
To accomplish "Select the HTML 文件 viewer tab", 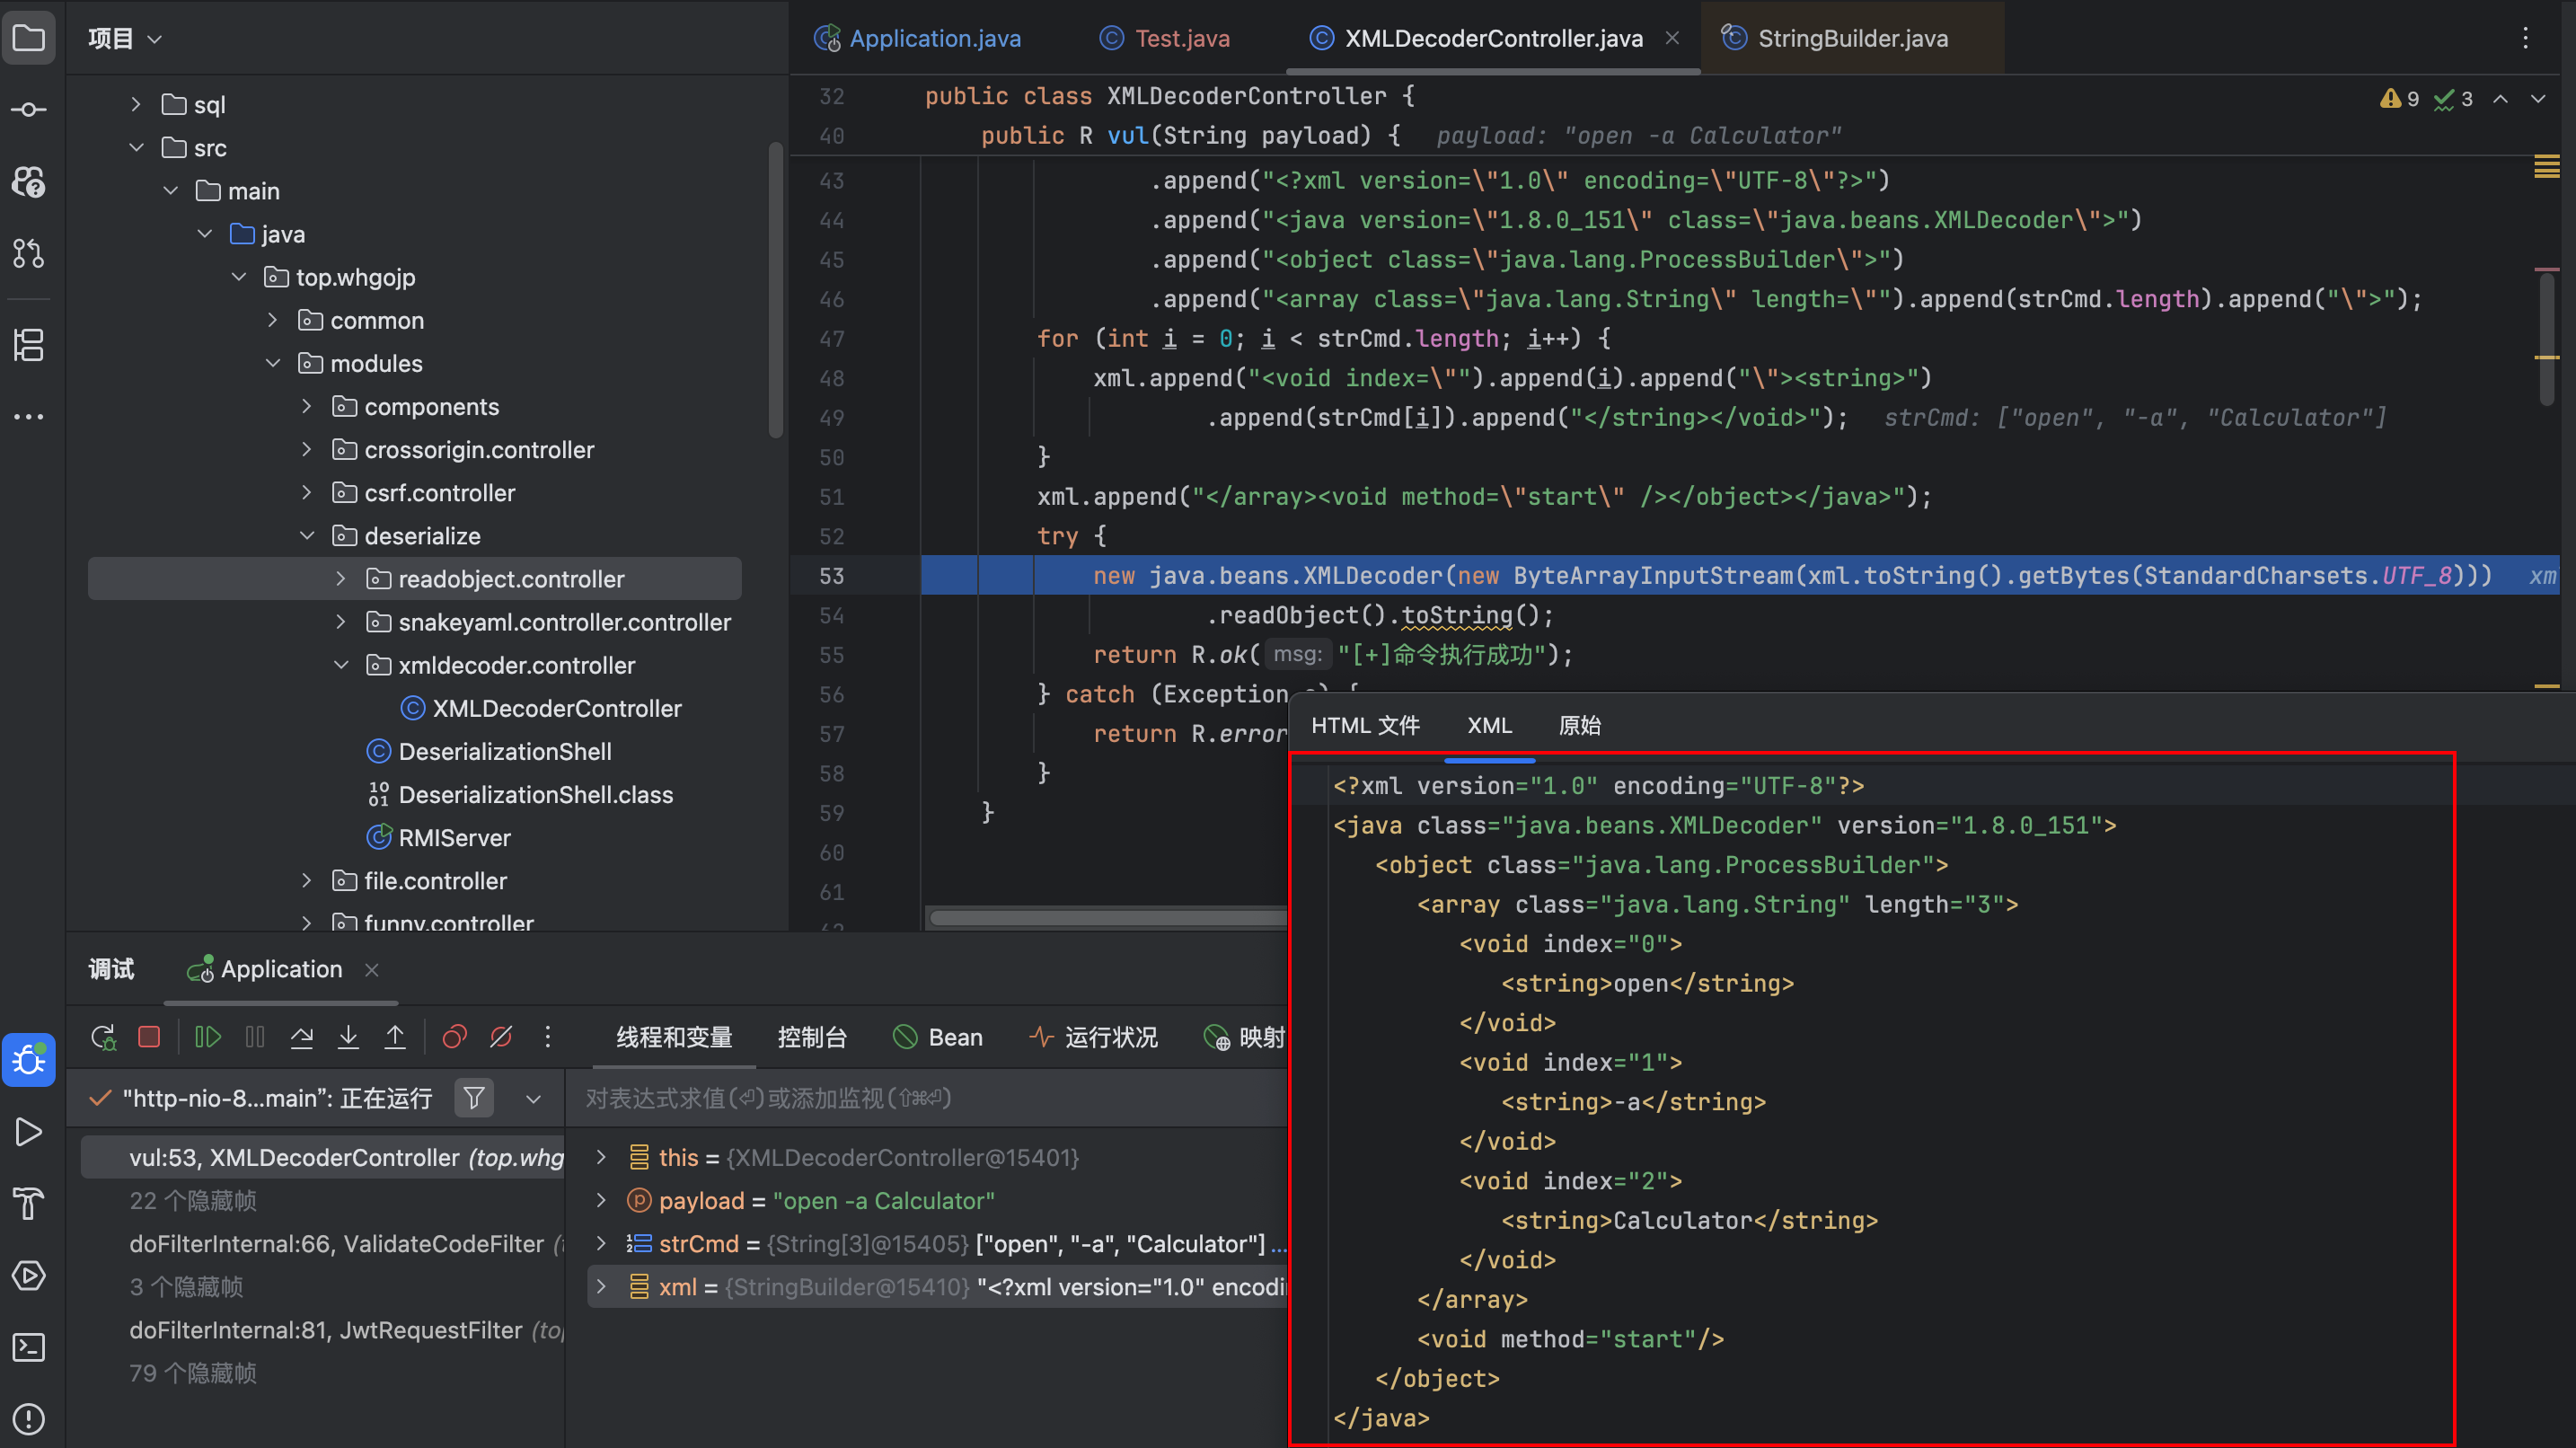I will [1365, 726].
